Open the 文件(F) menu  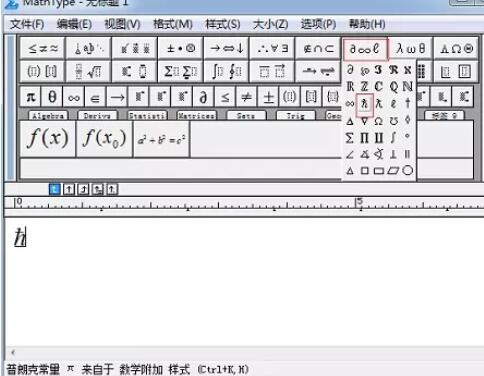point(27,24)
